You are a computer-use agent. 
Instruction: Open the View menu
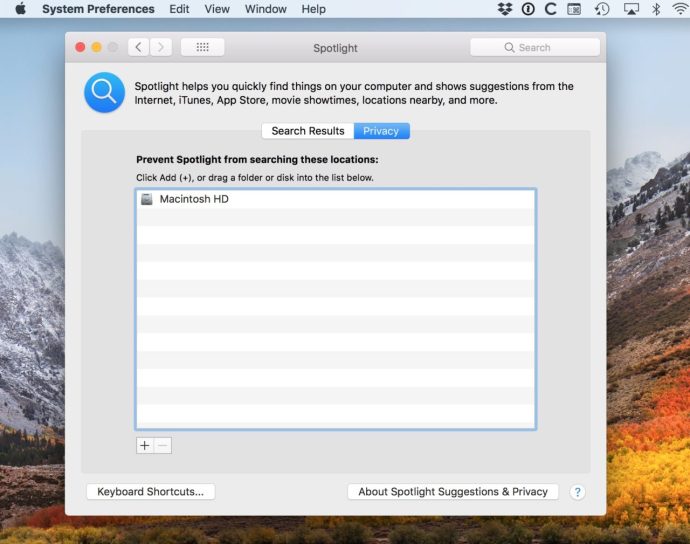217,9
